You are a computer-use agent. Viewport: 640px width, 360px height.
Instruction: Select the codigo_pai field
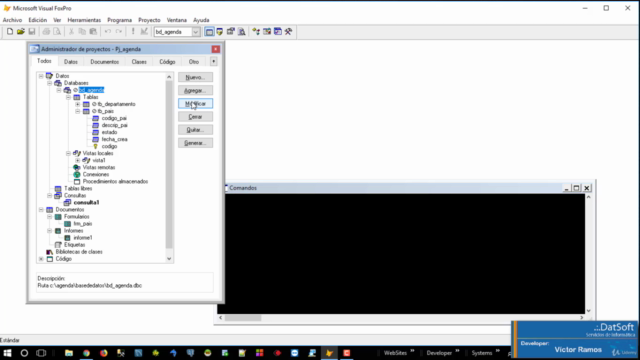coord(114,118)
